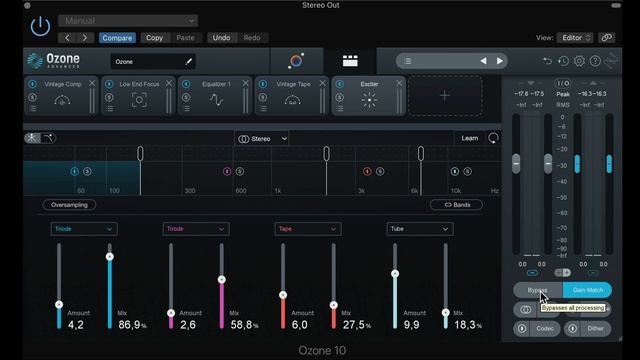
Task: Open Vintage Tape module preset list
Action: coord(263,109)
